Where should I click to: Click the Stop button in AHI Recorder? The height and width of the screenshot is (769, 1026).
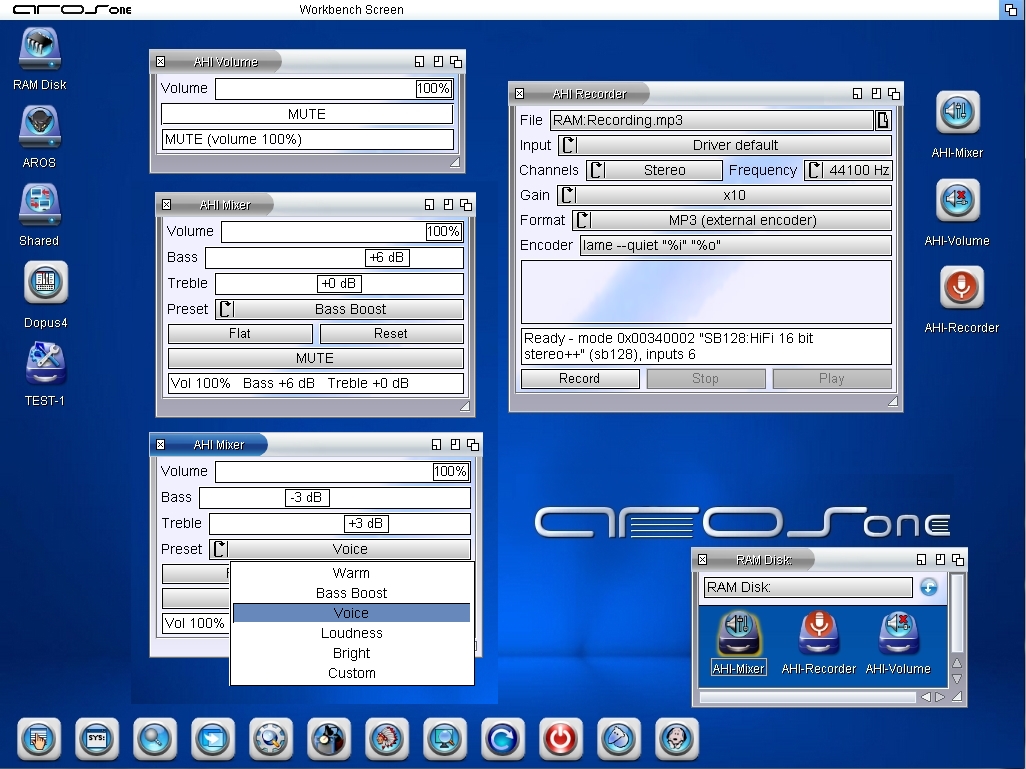coord(706,378)
